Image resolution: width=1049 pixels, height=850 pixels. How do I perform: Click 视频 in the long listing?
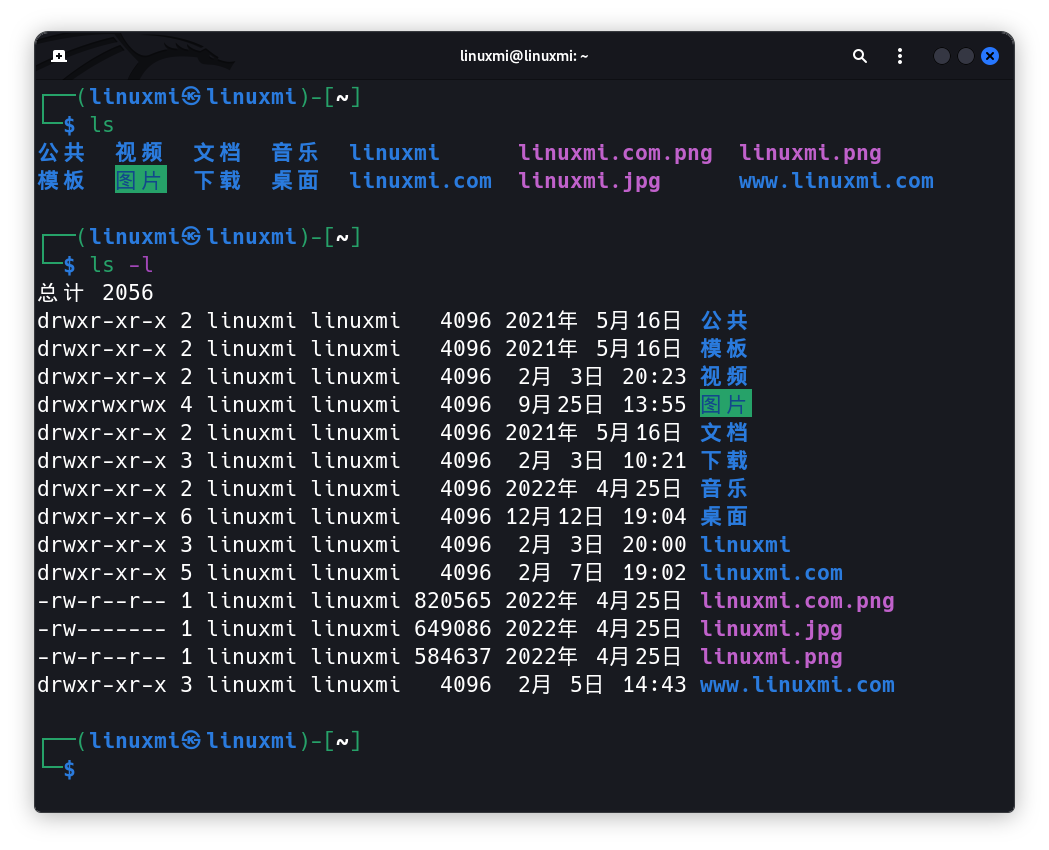click(725, 377)
